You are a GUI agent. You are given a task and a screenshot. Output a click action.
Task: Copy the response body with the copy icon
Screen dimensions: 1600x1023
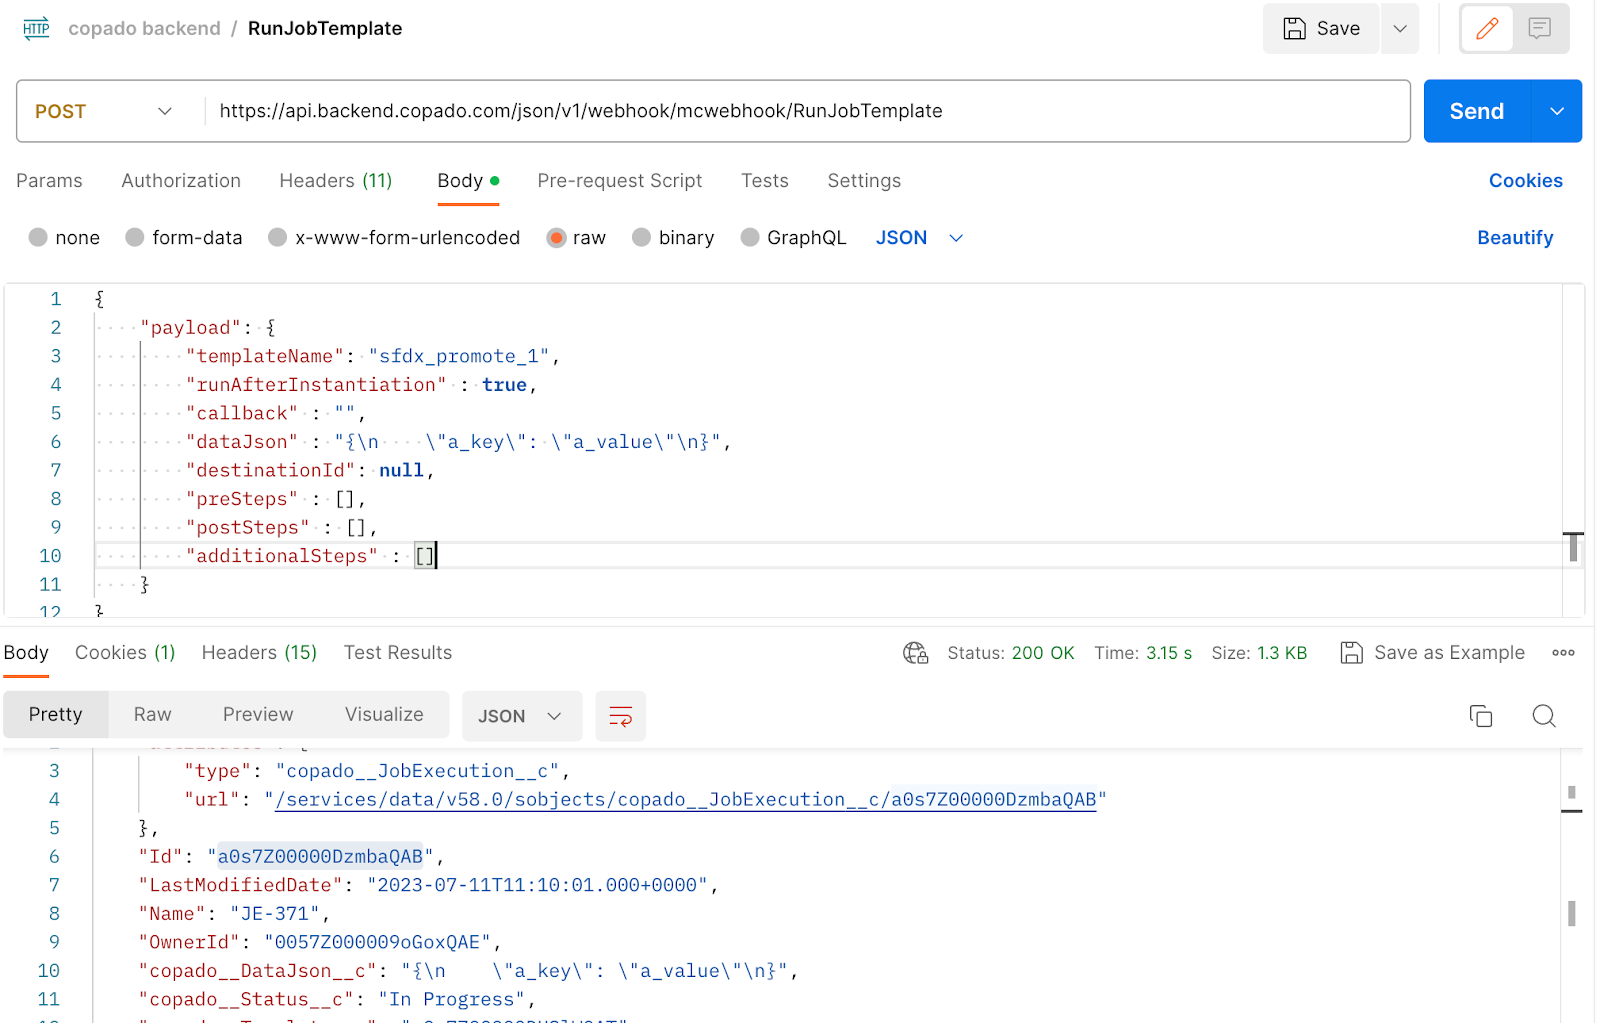pyautogui.click(x=1481, y=716)
